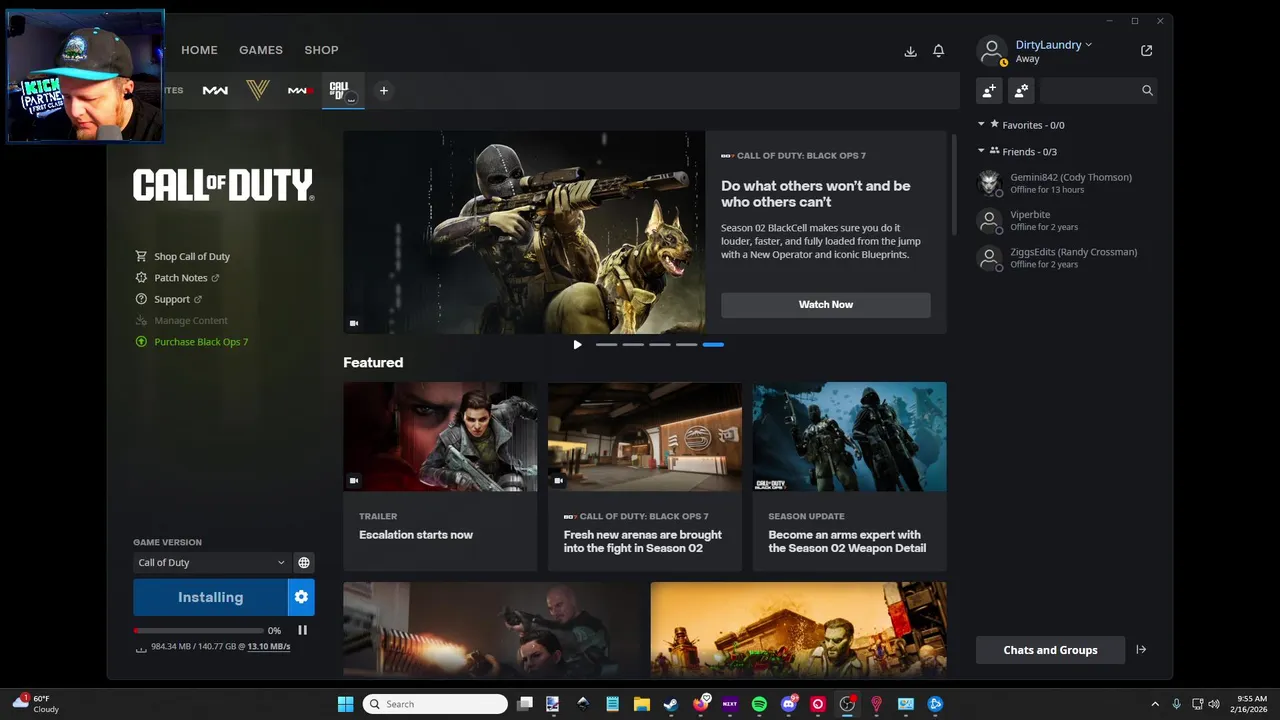This screenshot has height=720, width=1280.
Task: Click the taskbar Search box
Action: [x=435, y=704]
